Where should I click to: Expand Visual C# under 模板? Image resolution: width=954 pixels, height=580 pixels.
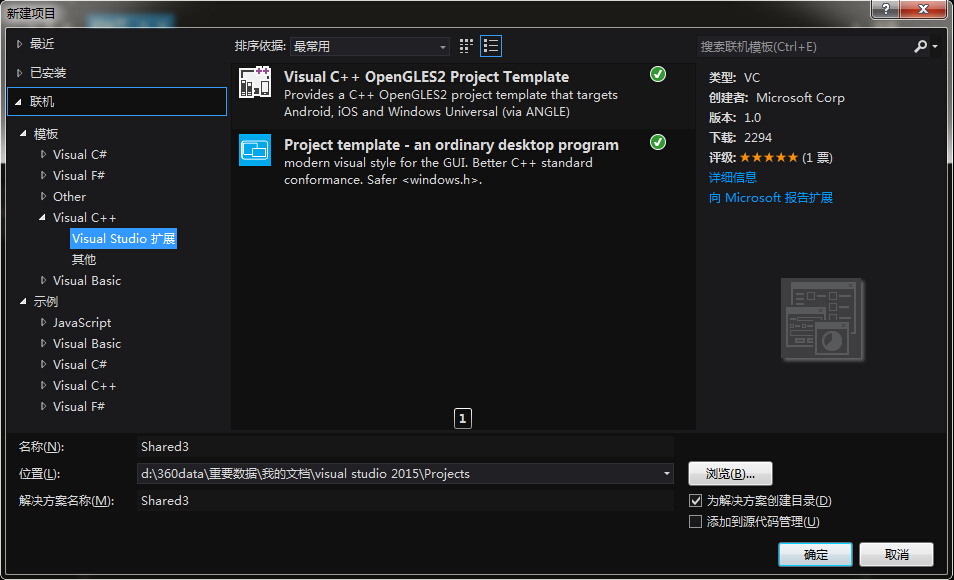pyautogui.click(x=43, y=155)
